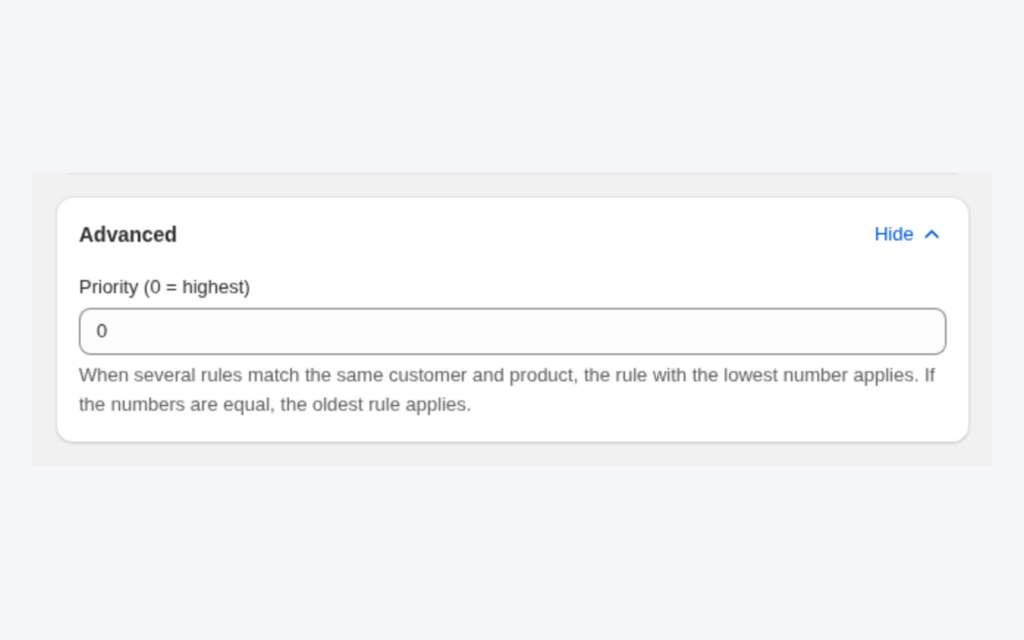Click the "Advanced" section heading

click(128, 234)
